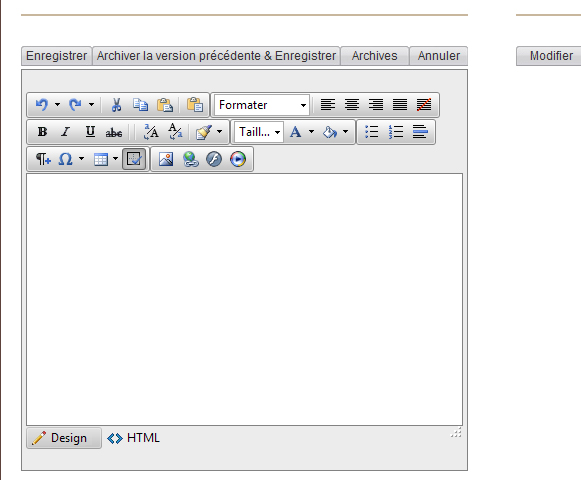Apply background color with paint bucket

tap(330, 132)
